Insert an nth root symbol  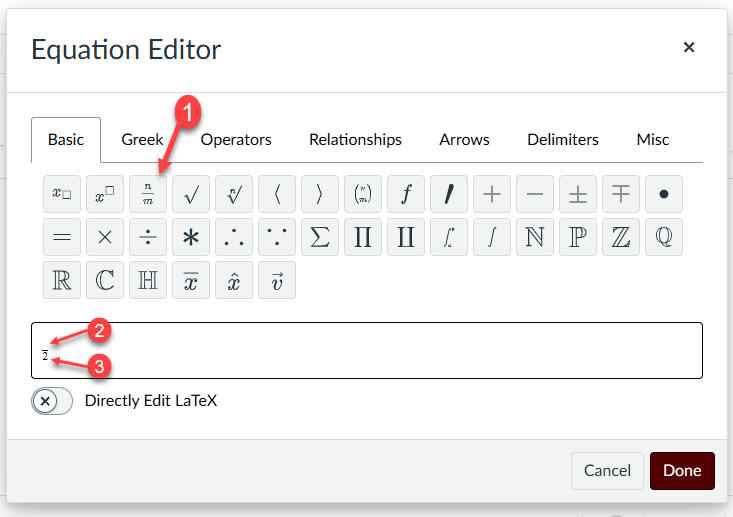coord(234,194)
